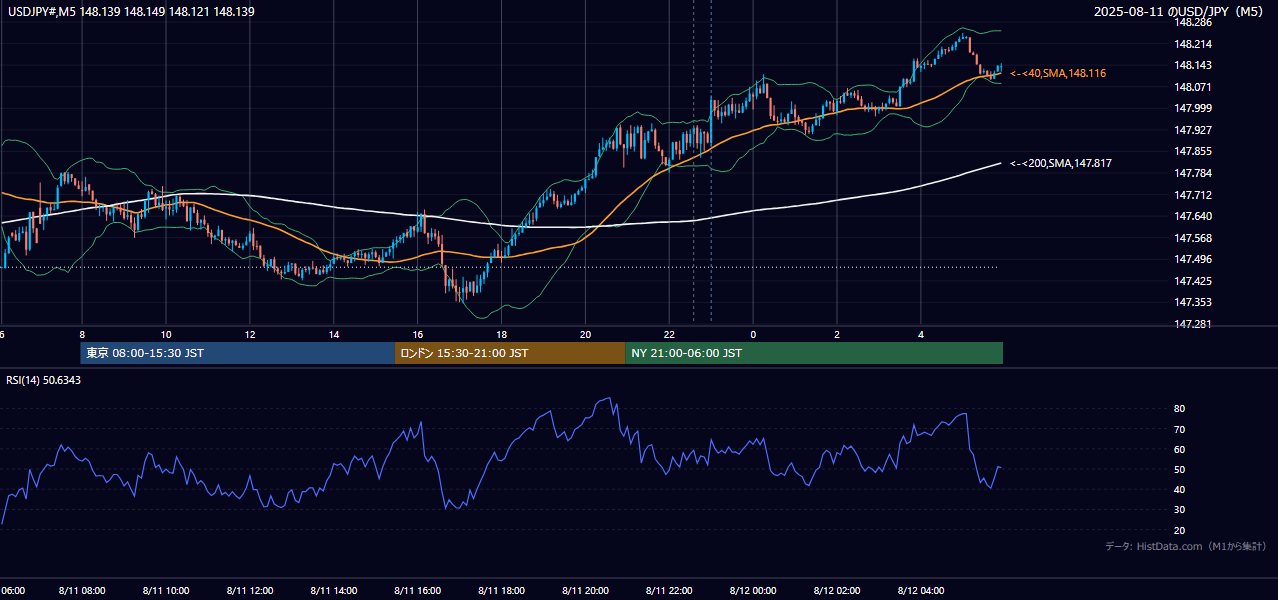Click hour marker 18 under price chart
The image size is (1278, 600).
(502, 334)
